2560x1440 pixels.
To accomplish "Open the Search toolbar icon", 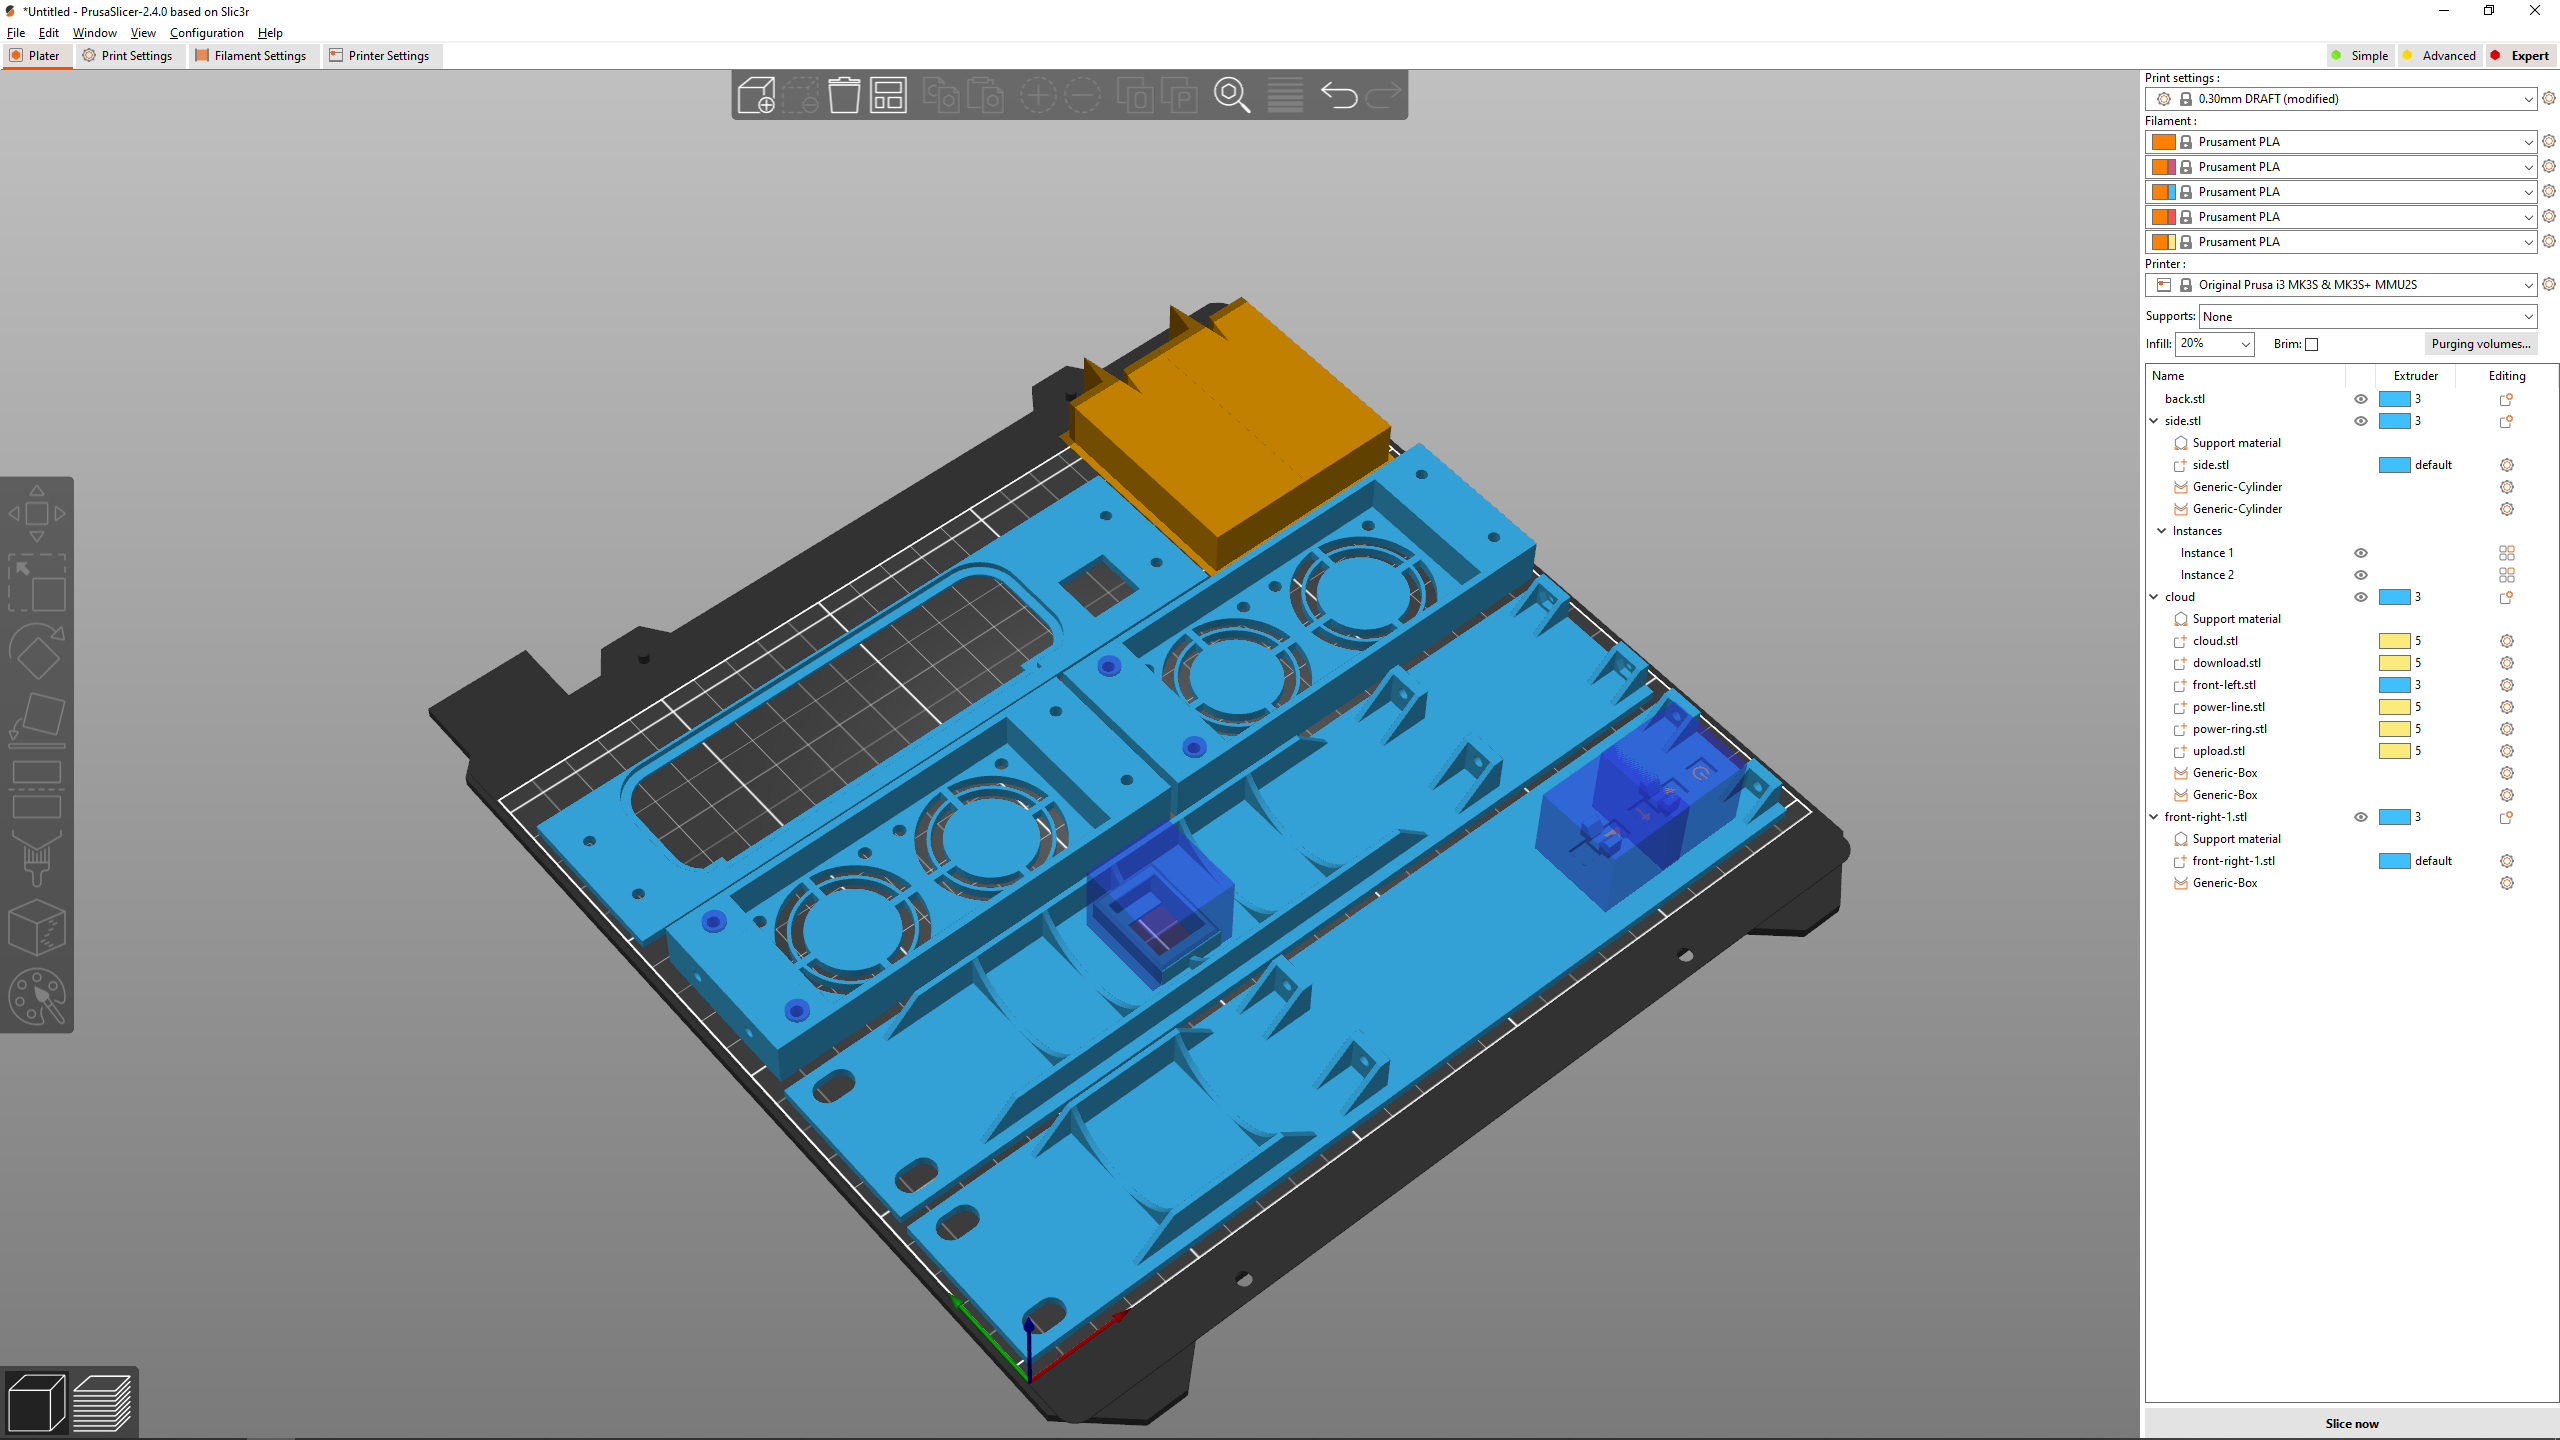I will point(1231,95).
